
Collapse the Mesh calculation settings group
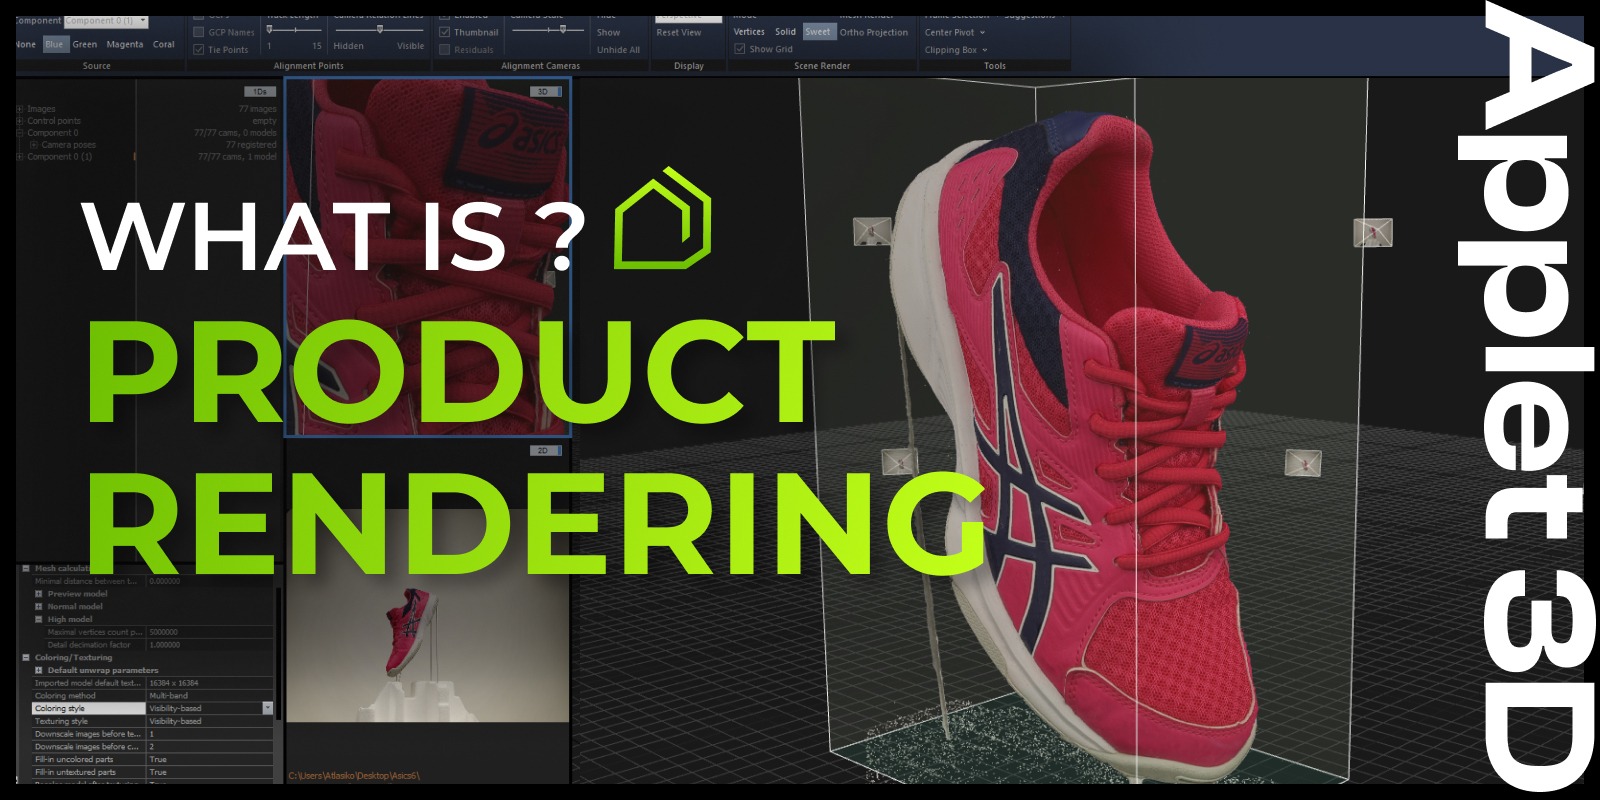tap(26, 568)
